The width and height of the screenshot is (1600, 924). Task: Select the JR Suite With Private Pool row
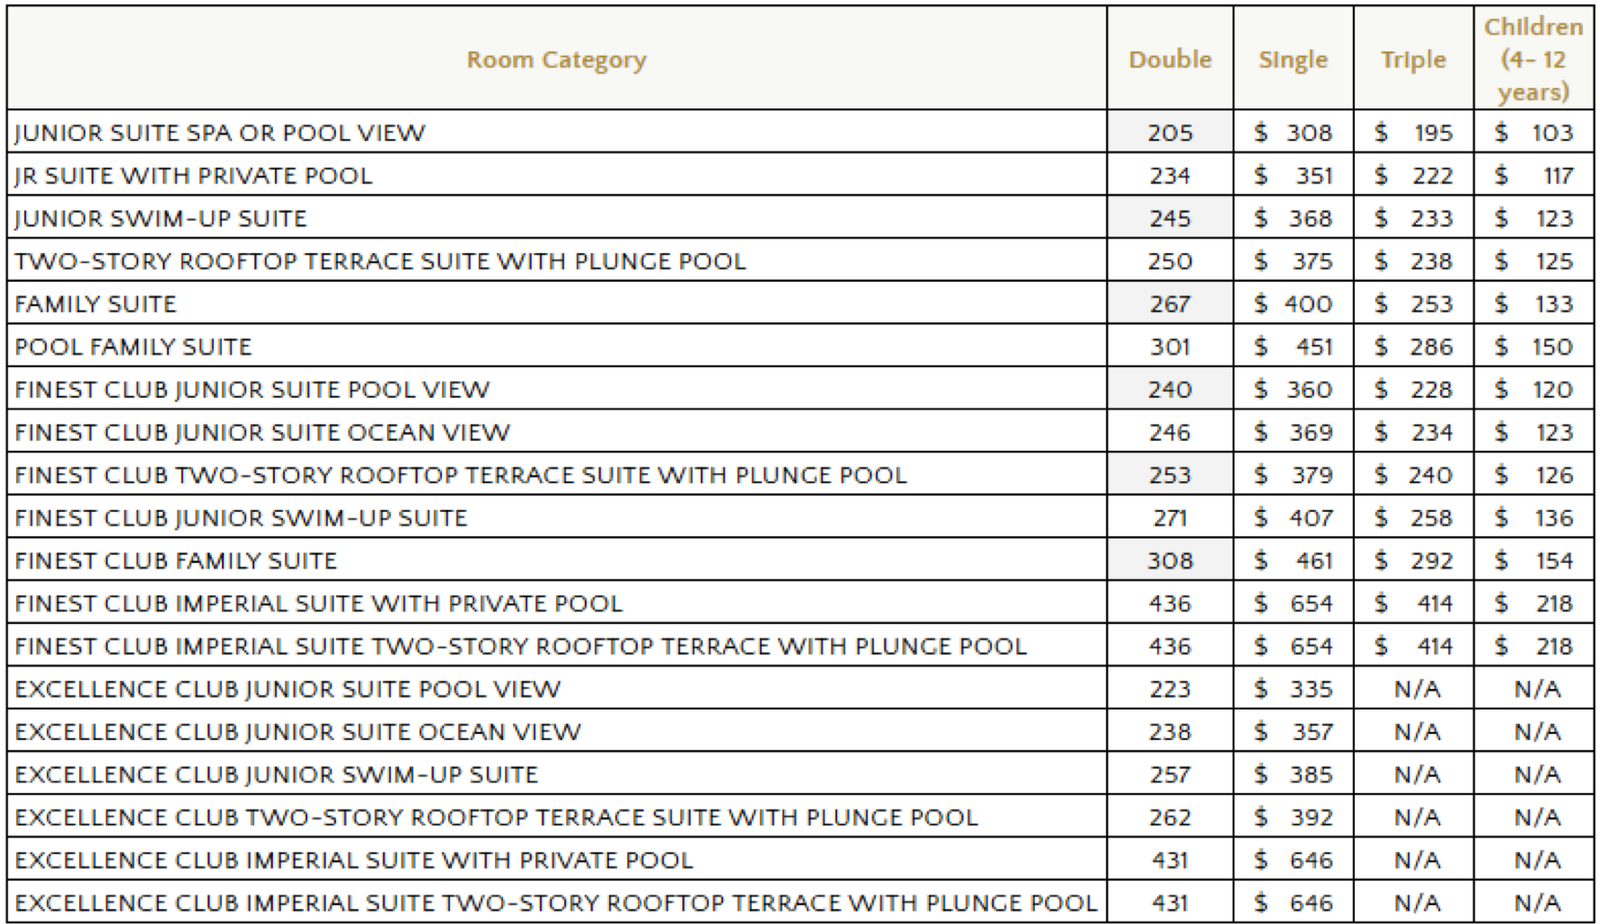click(193, 176)
